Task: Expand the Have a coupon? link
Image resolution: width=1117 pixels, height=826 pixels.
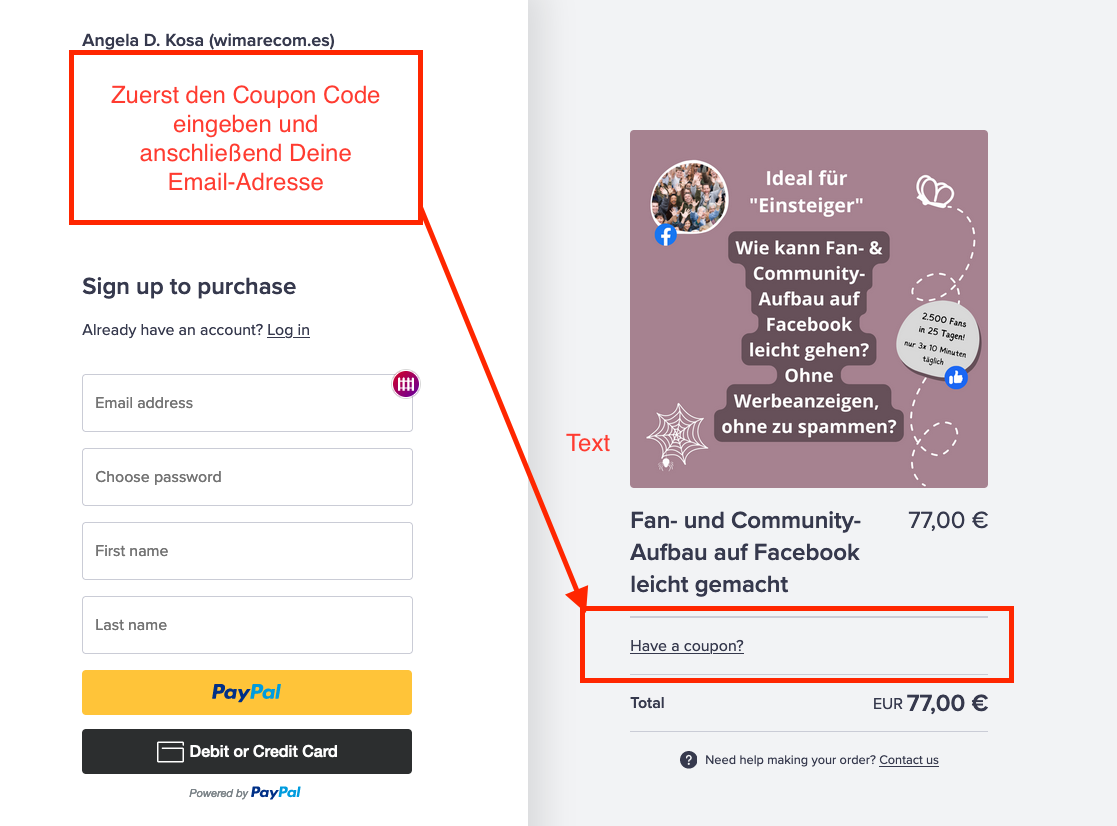Action: (687, 646)
